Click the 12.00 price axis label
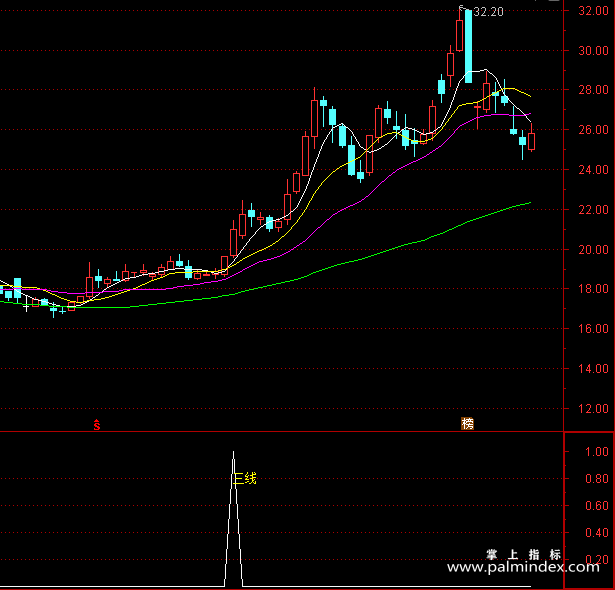Screen dimensions: 615x590 (593, 409)
